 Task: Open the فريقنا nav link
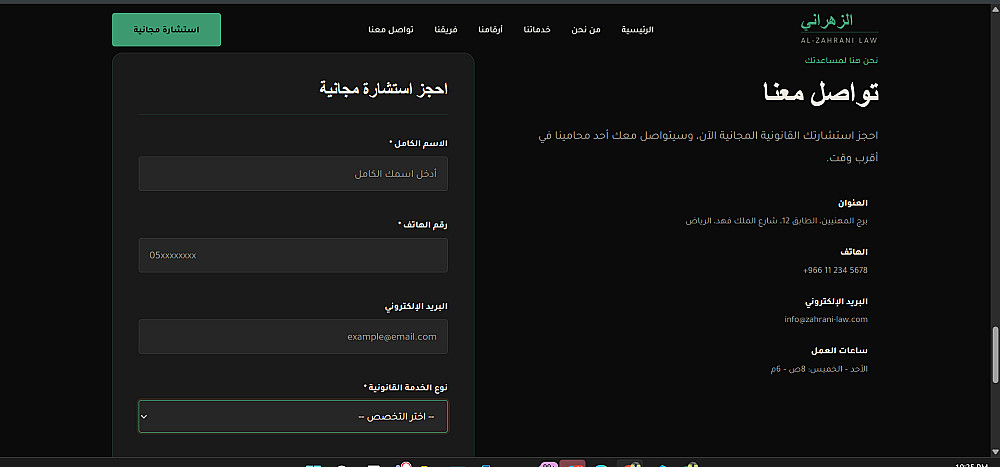tap(446, 29)
